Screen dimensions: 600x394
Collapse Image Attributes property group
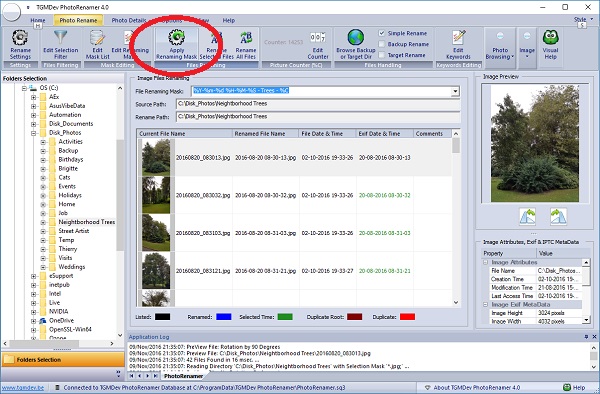(486, 262)
